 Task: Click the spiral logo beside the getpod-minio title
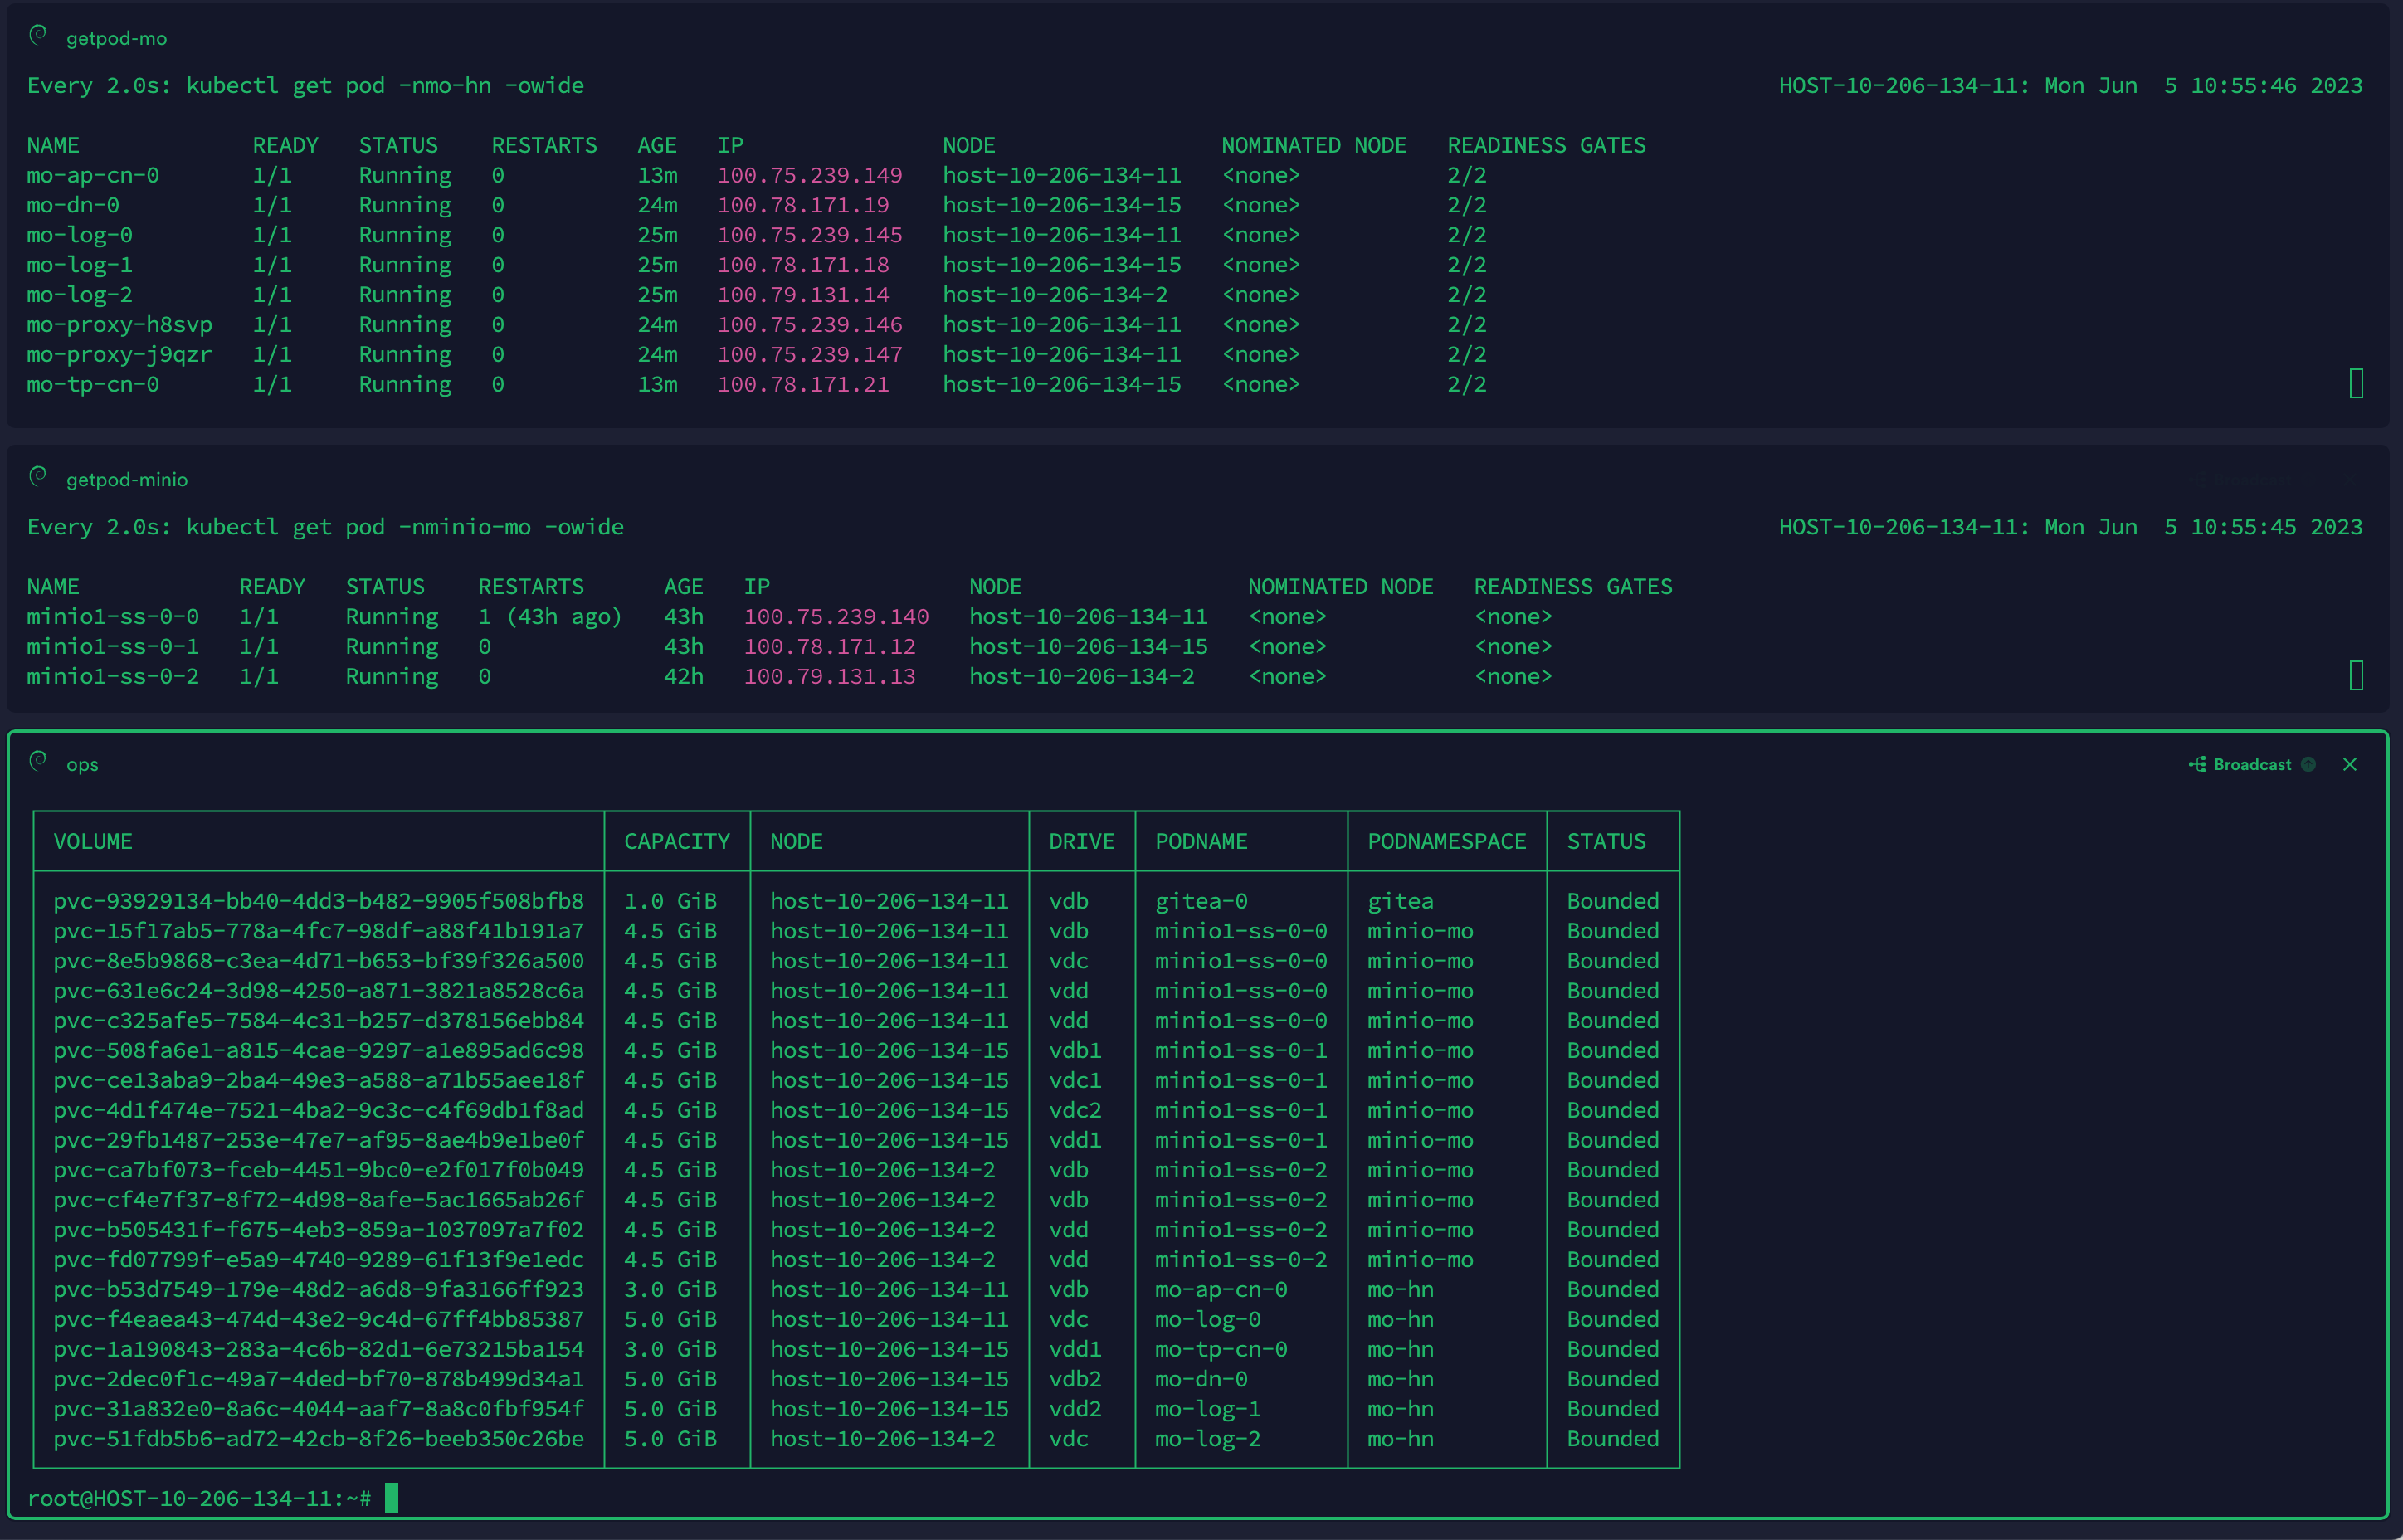pos(38,480)
